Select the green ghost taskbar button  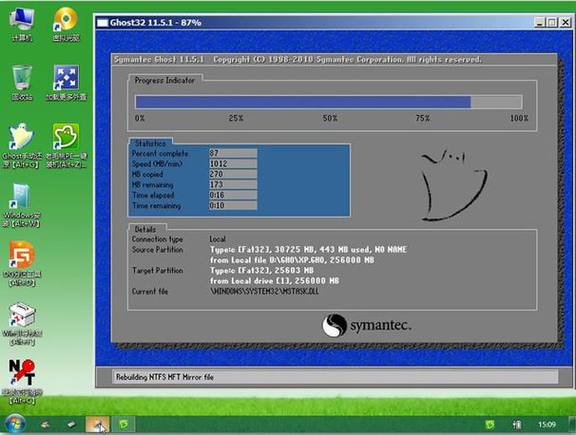(123, 425)
